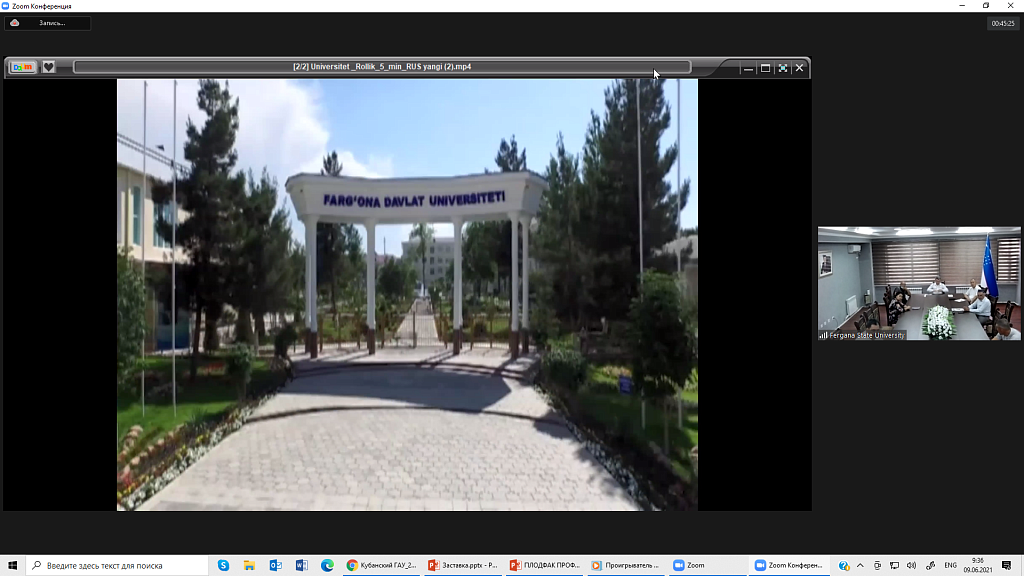The width and height of the screenshot is (1024, 576).
Task: Switch to PowerPoint Заставка.pptx window
Action: [463, 566]
